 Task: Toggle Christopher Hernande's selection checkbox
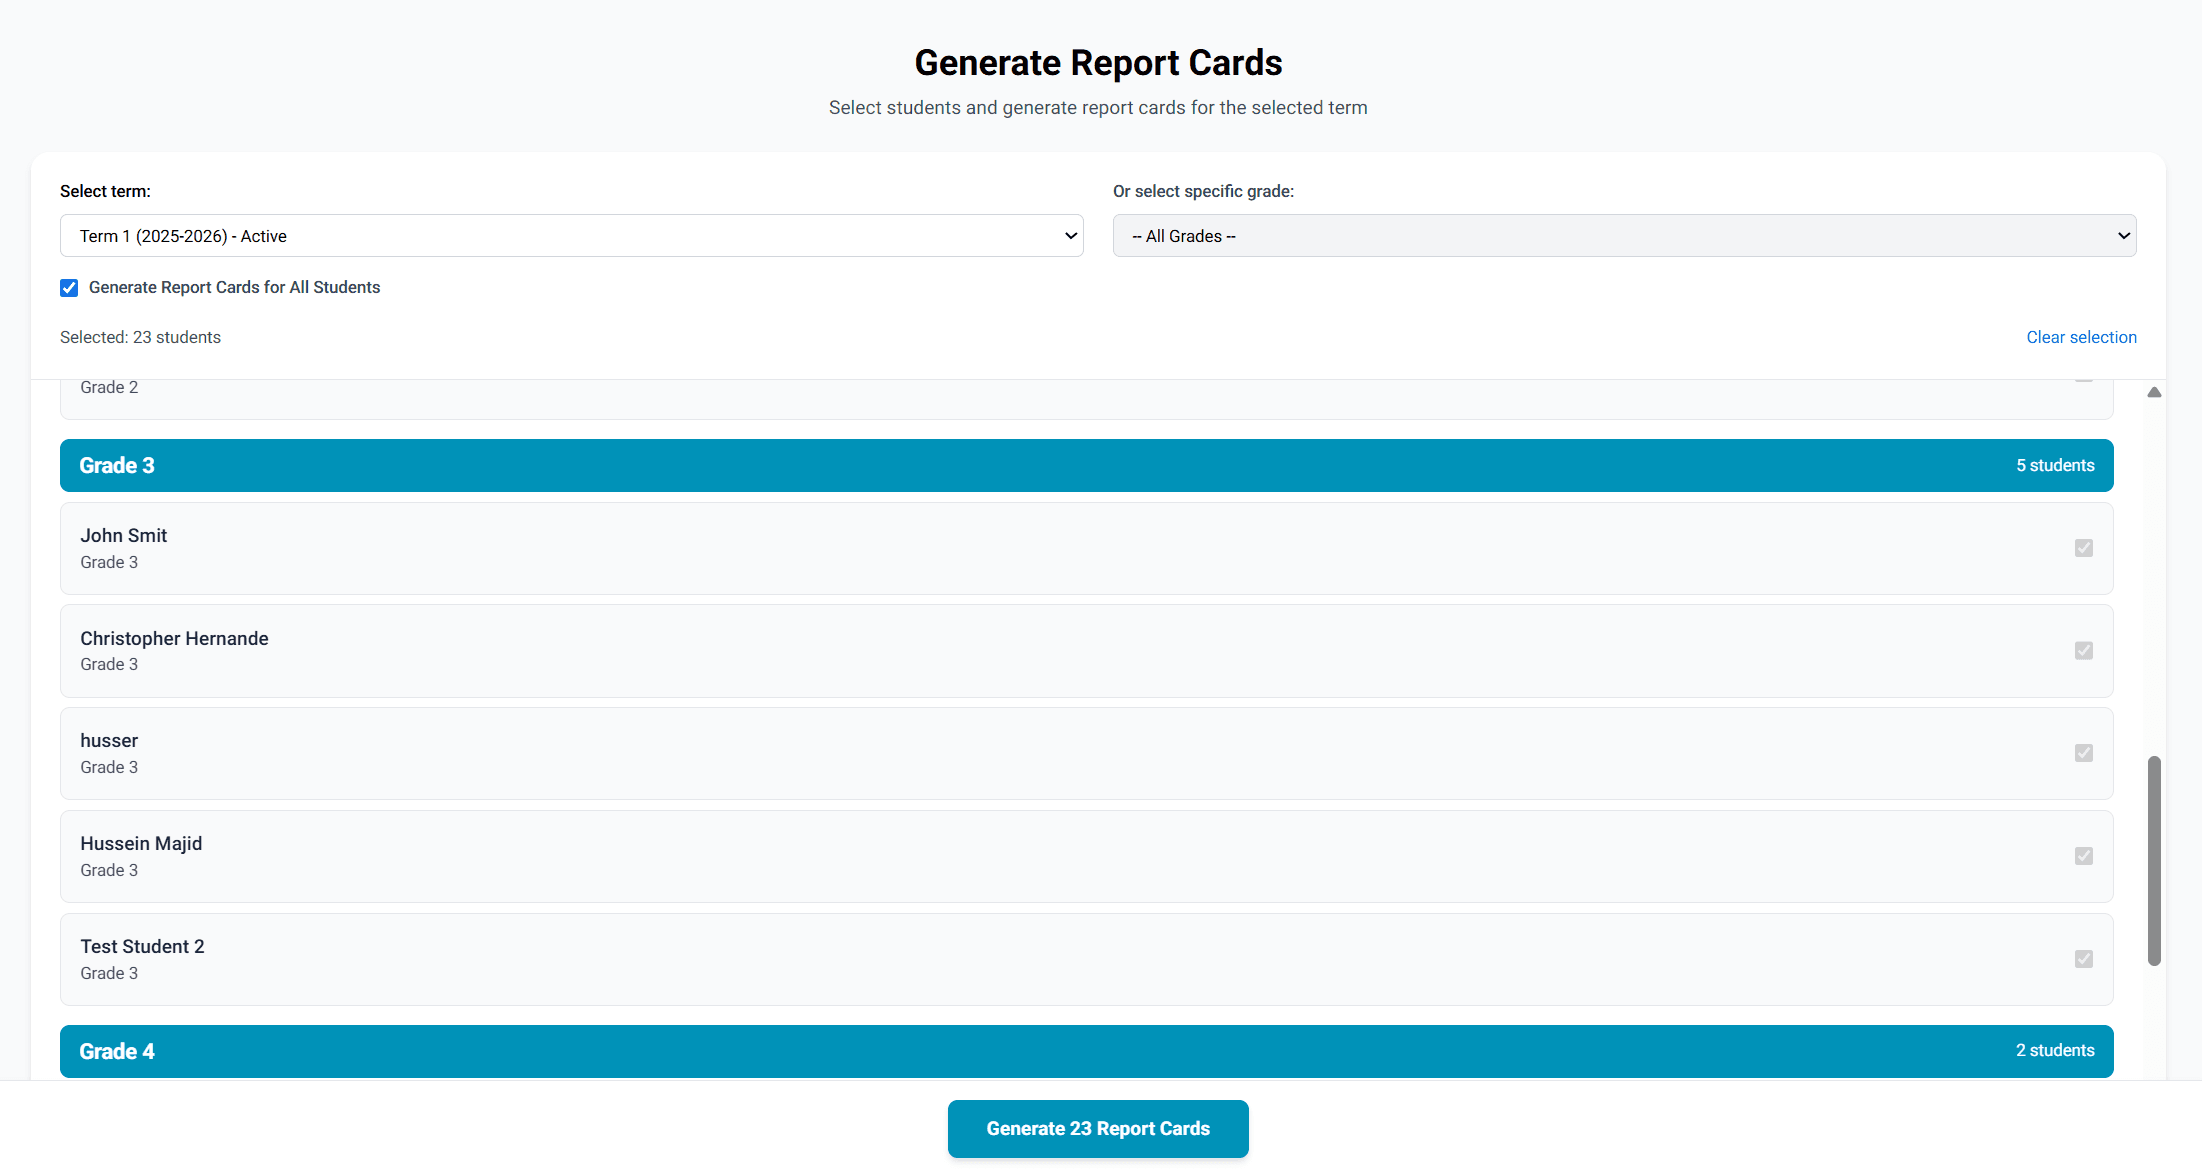[2083, 651]
